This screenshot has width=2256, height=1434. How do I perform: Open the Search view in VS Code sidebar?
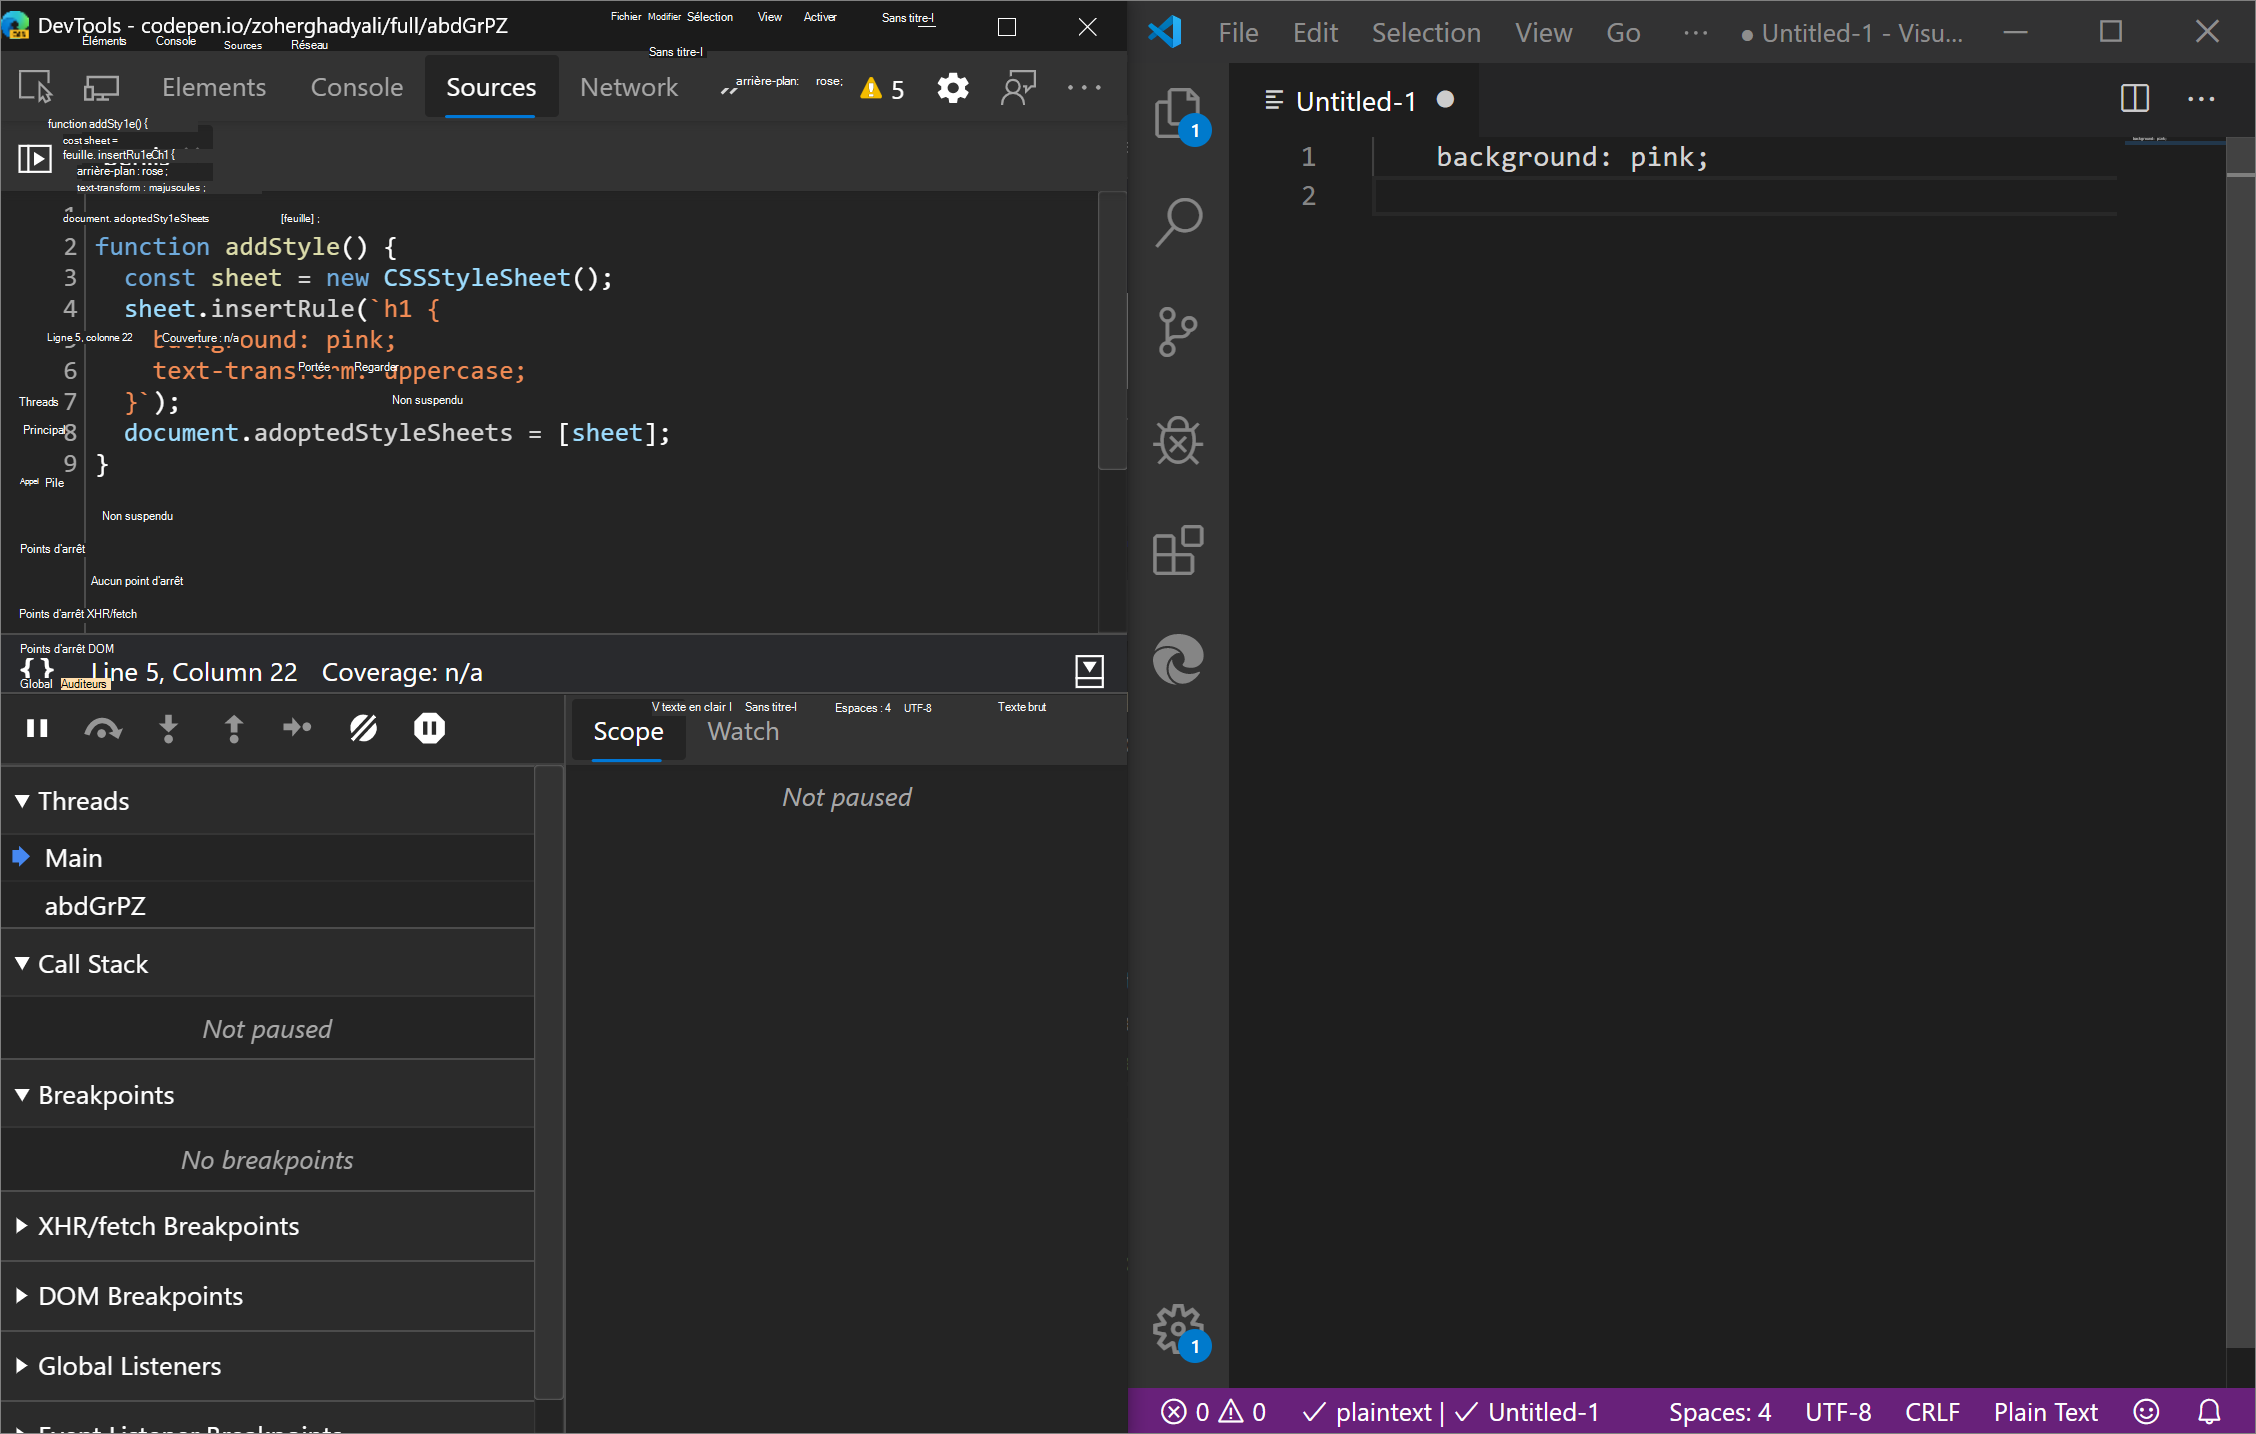1178,222
